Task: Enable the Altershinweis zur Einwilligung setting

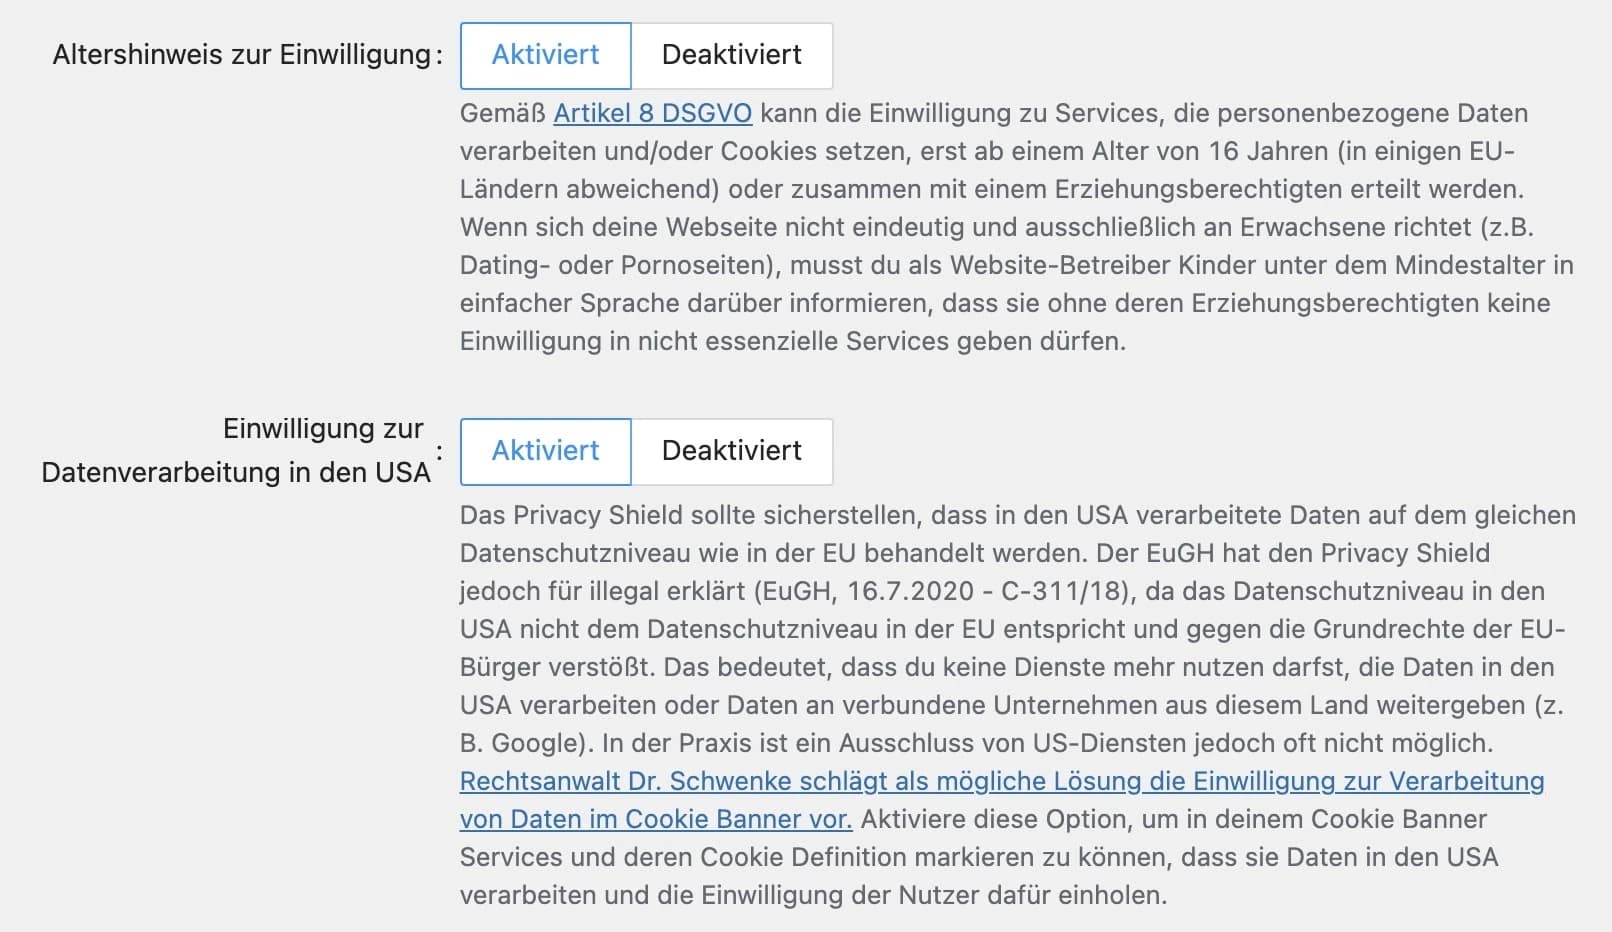Action: (x=545, y=56)
